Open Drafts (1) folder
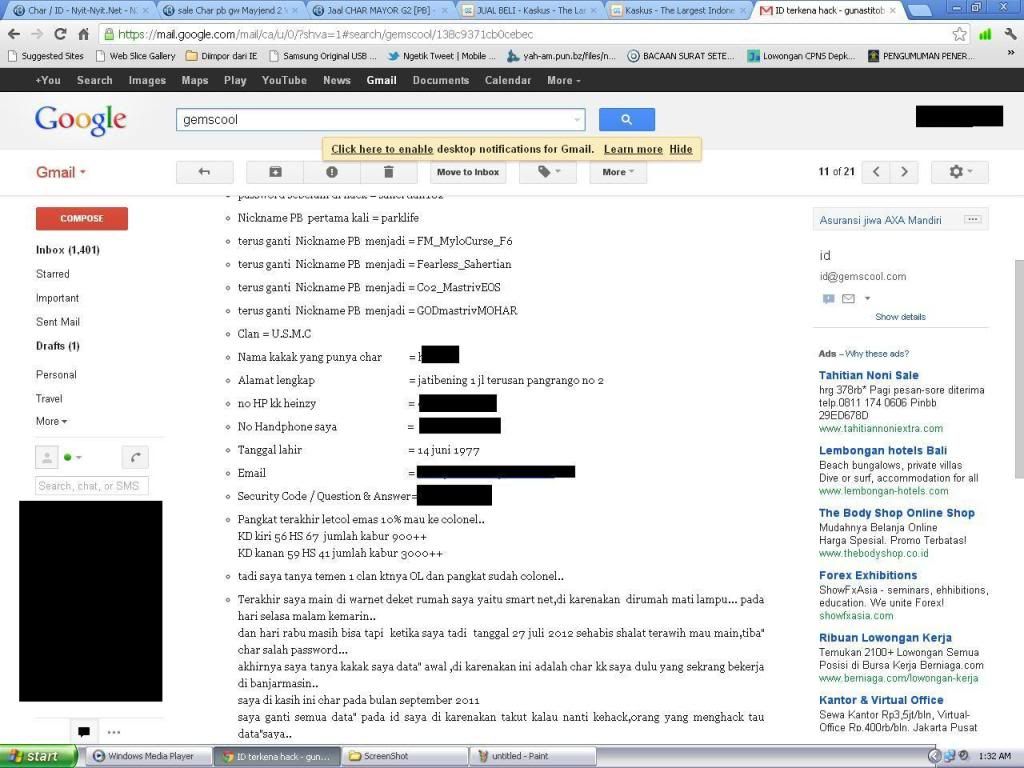 coord(57,345)
